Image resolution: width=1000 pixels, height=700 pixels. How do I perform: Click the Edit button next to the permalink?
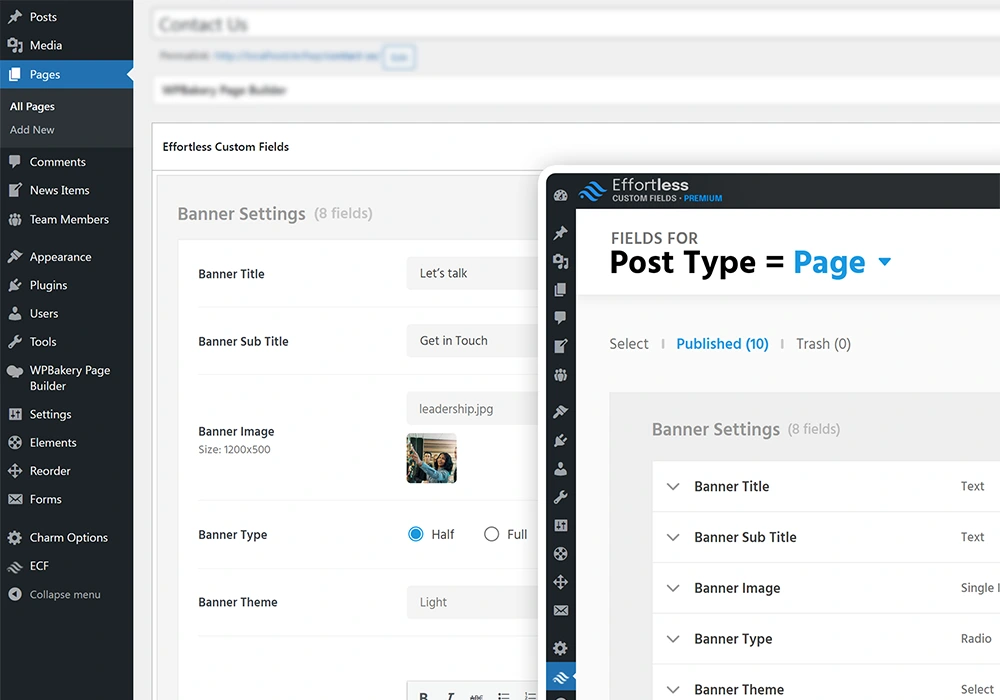(398, 57)
